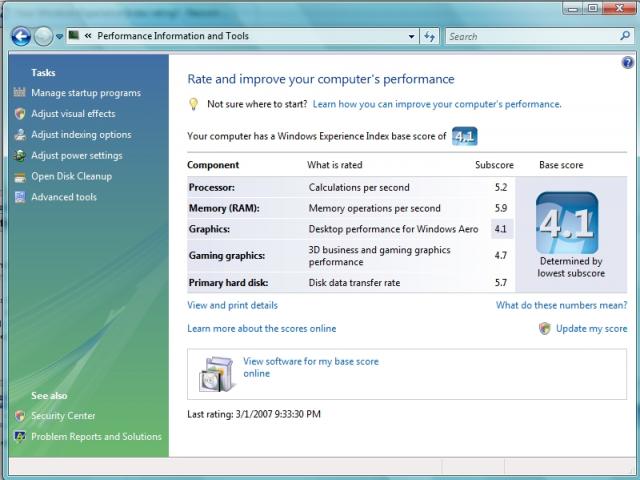Open Adjust indexing options

(x=82, y=135)
